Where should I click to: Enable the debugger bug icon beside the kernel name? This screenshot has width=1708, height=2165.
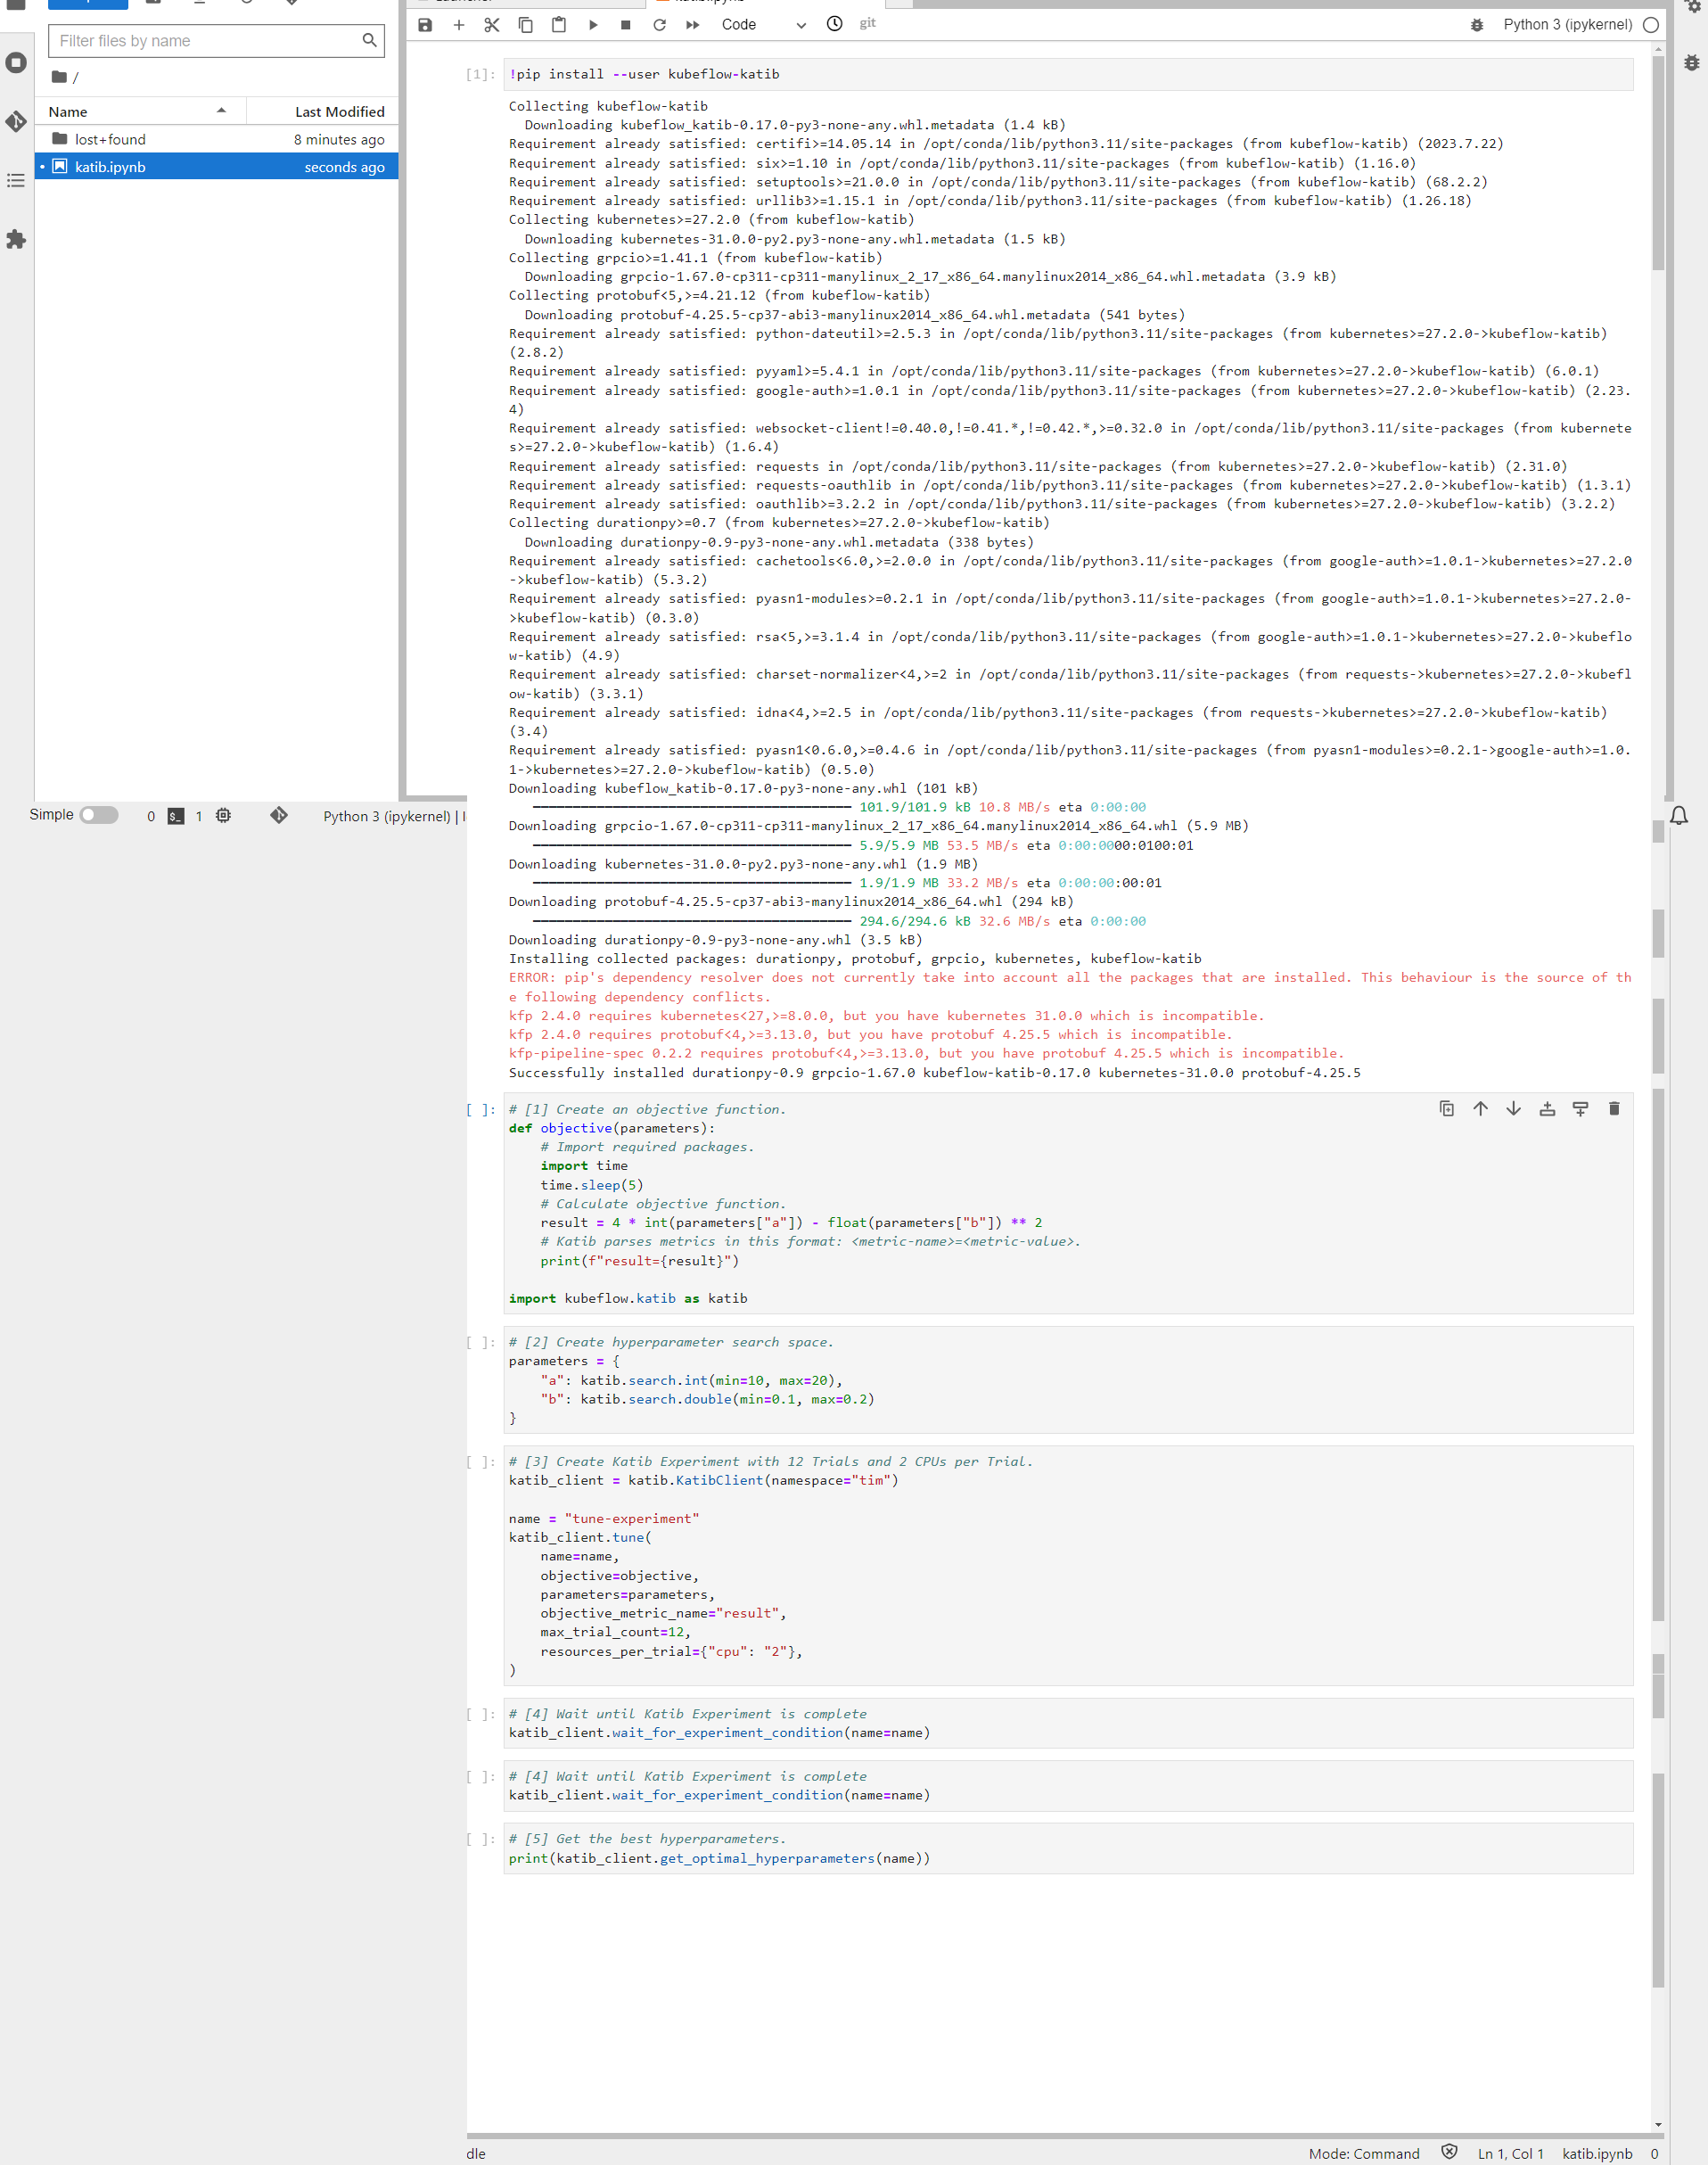point(1477,25)
